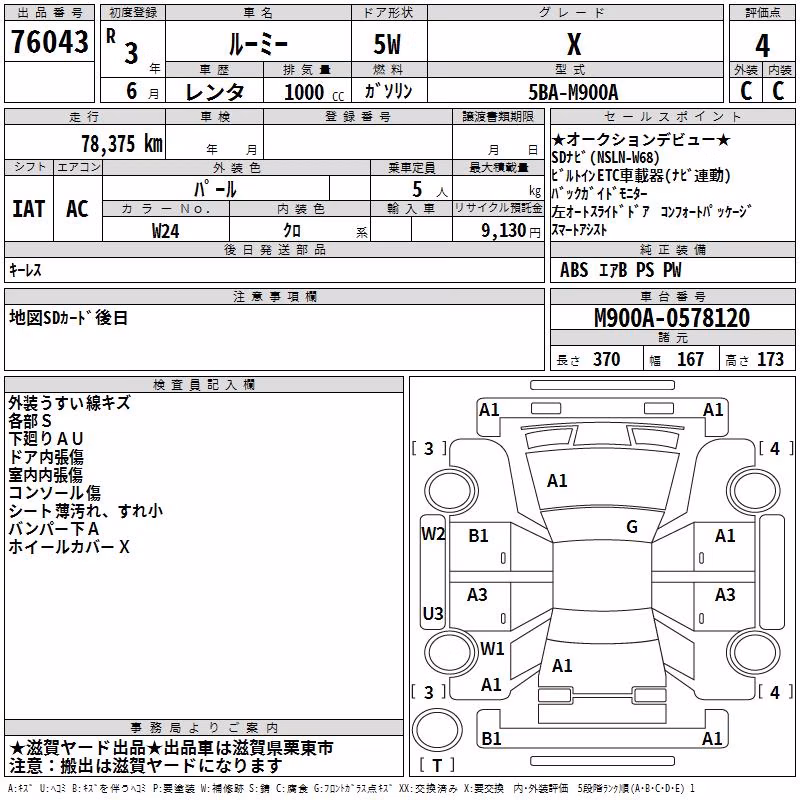Image resolution: width=800 pixels, height=800 pixels.
Task: Click note シート薄汚れ、すれ小
Action: [86, 511]
